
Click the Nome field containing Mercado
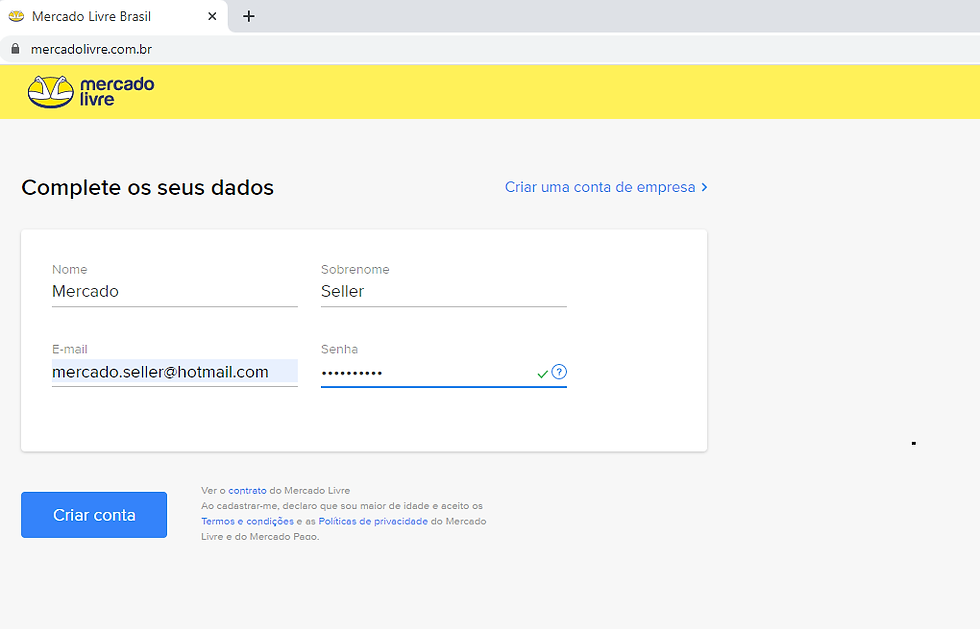click(174, 291)
